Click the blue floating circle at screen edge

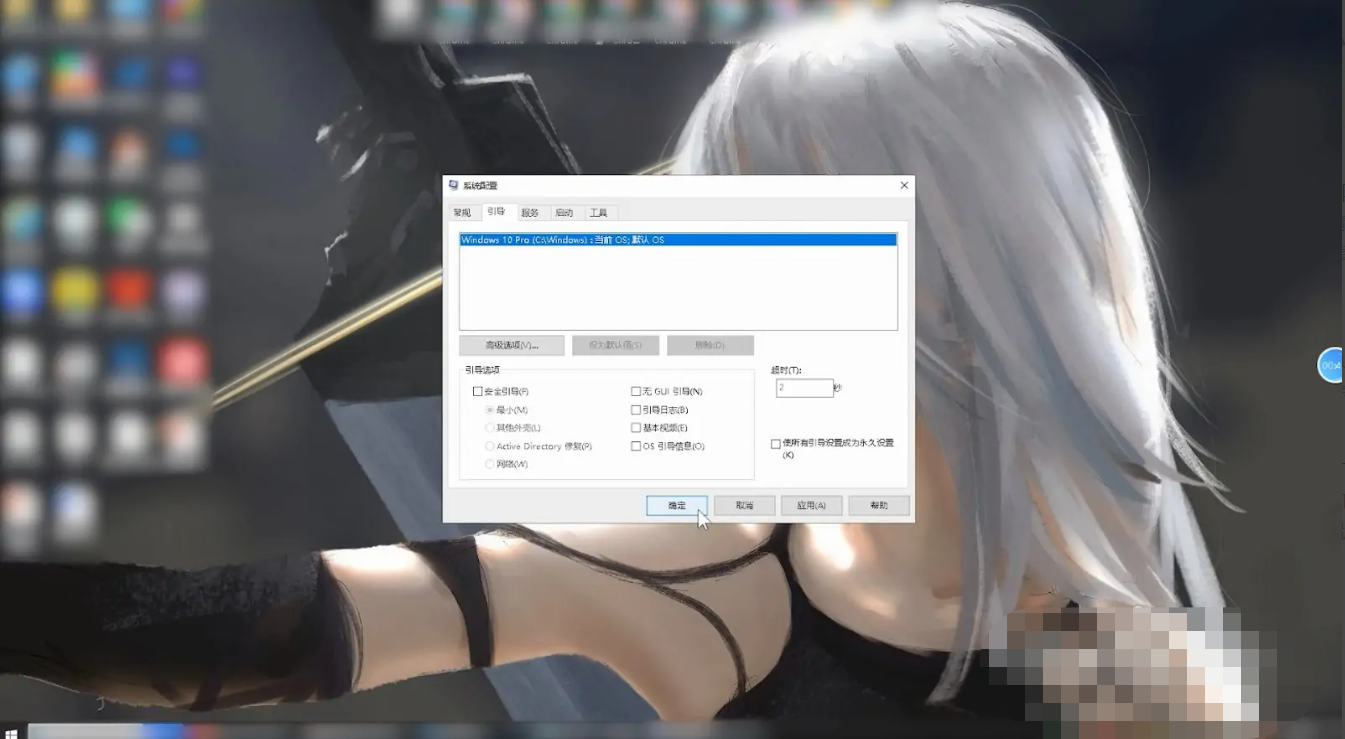1331,366
